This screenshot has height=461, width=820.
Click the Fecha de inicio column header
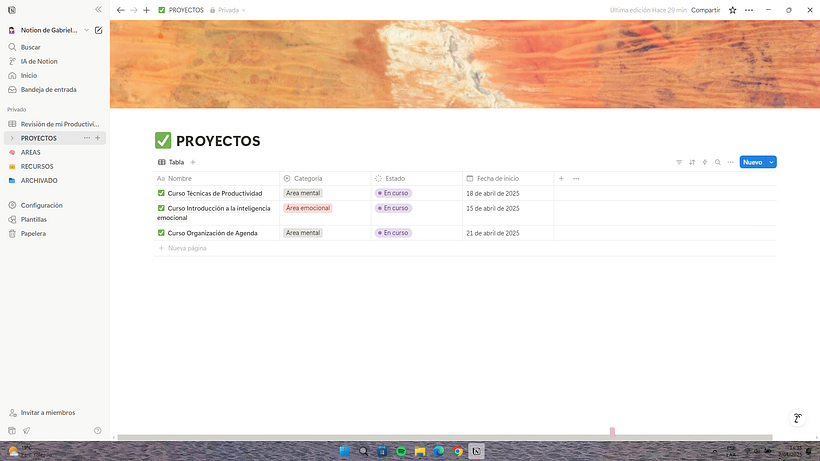[508, 178]
